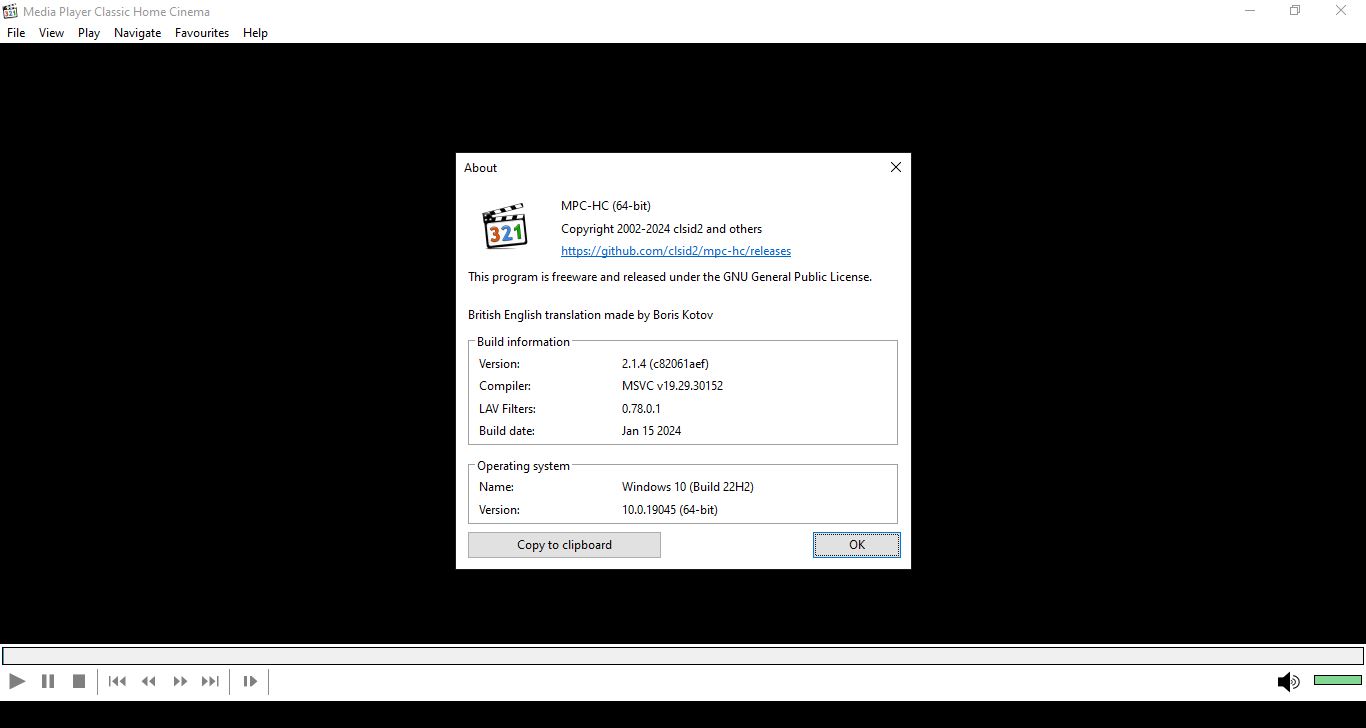
Task: Open the File menu
Action: point(16,33)
